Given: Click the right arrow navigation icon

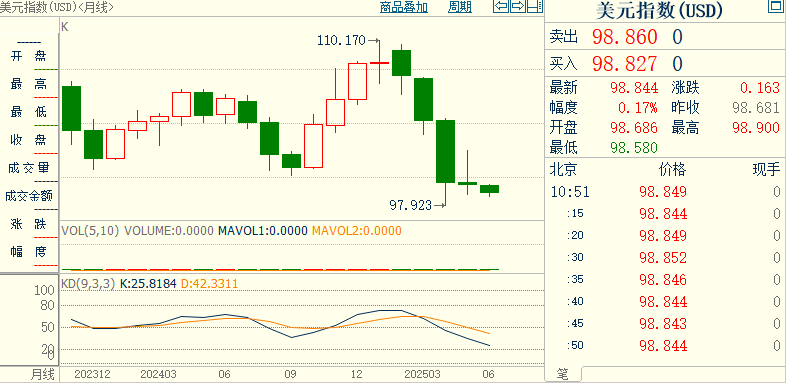Looking at the screenshot, I should point(518,7).
